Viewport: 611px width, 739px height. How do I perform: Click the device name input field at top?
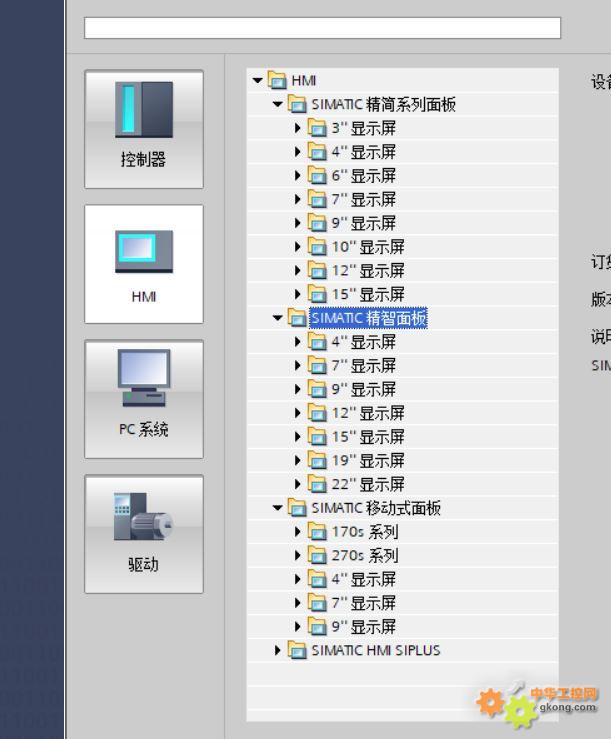322,28
